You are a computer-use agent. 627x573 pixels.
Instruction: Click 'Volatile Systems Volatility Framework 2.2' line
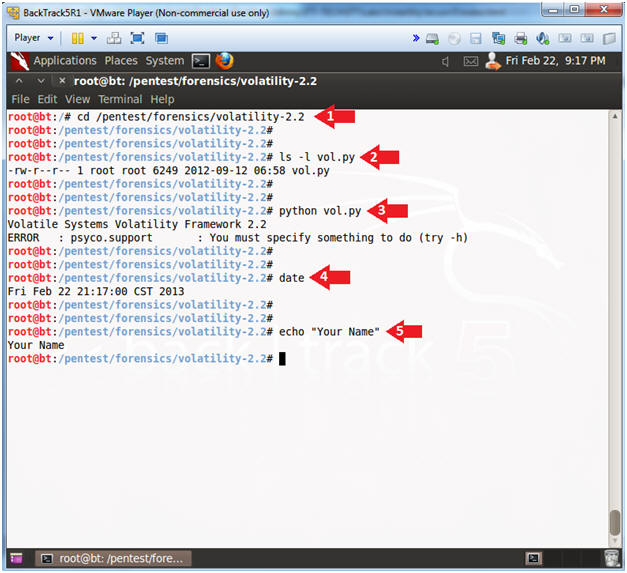click(137, 224)
